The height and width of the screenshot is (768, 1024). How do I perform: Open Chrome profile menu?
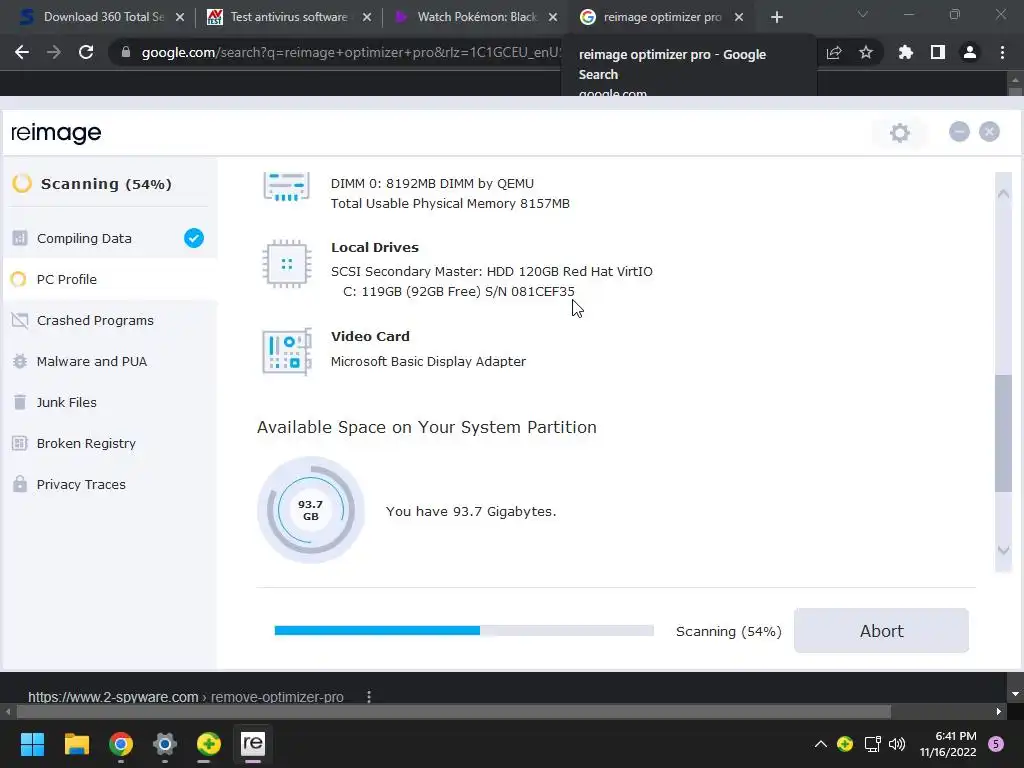point(970,52)
